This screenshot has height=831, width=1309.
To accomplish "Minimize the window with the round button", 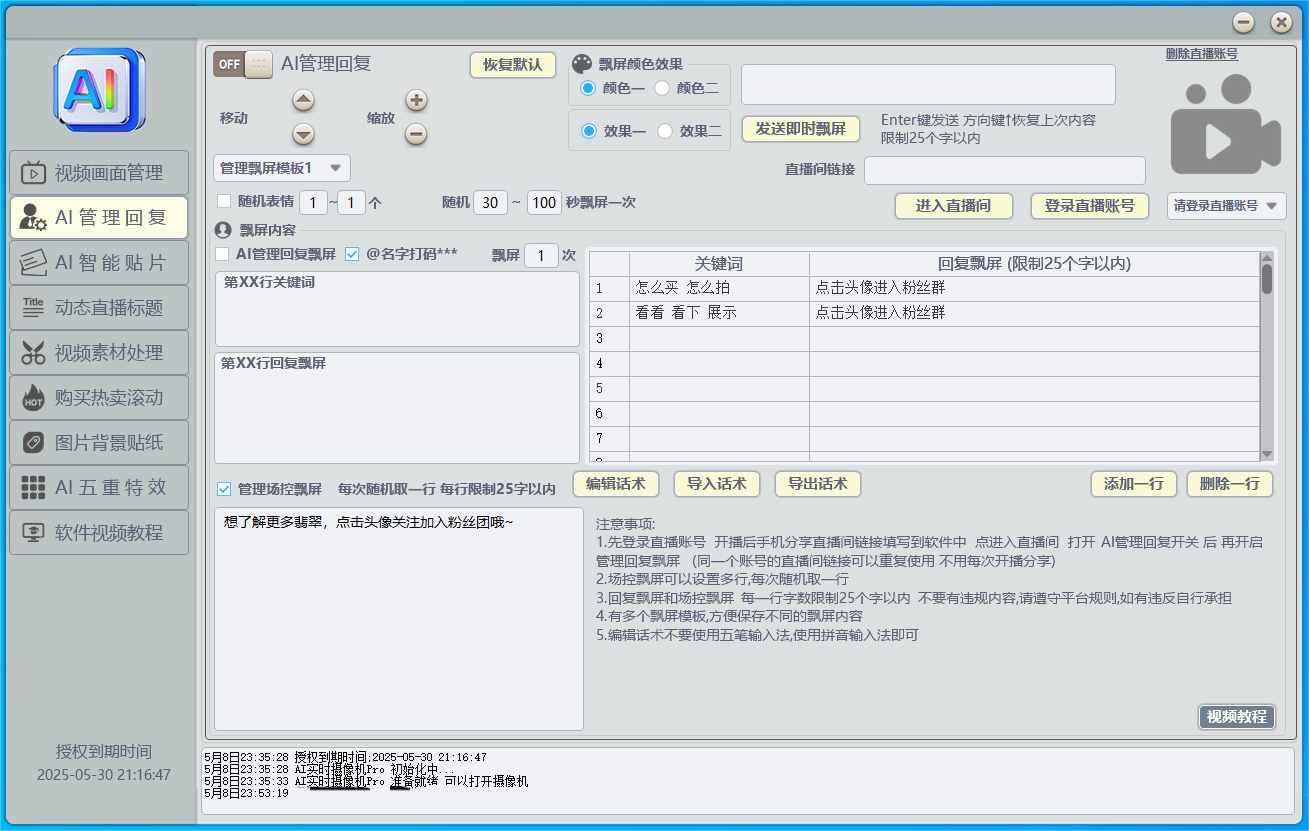I will click(1244, 22).
